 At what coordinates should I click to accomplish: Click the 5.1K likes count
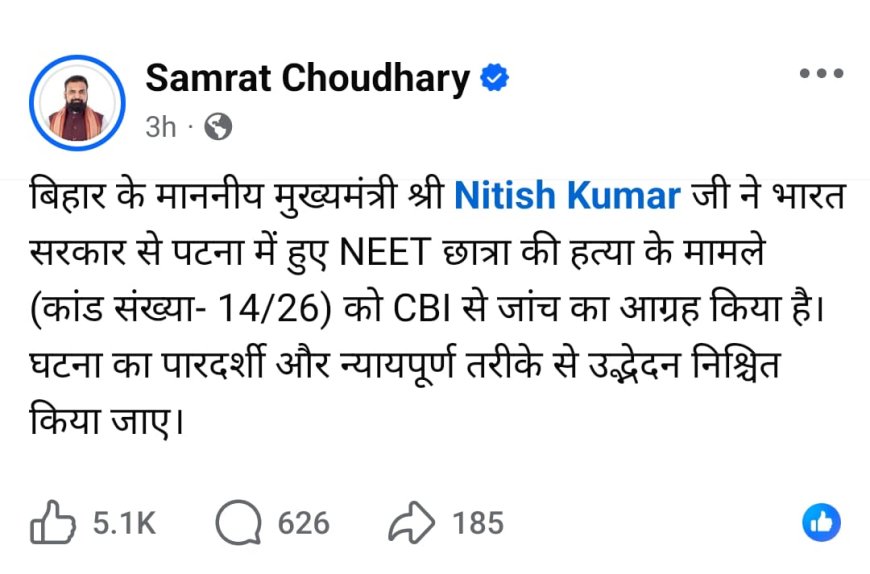124,523
